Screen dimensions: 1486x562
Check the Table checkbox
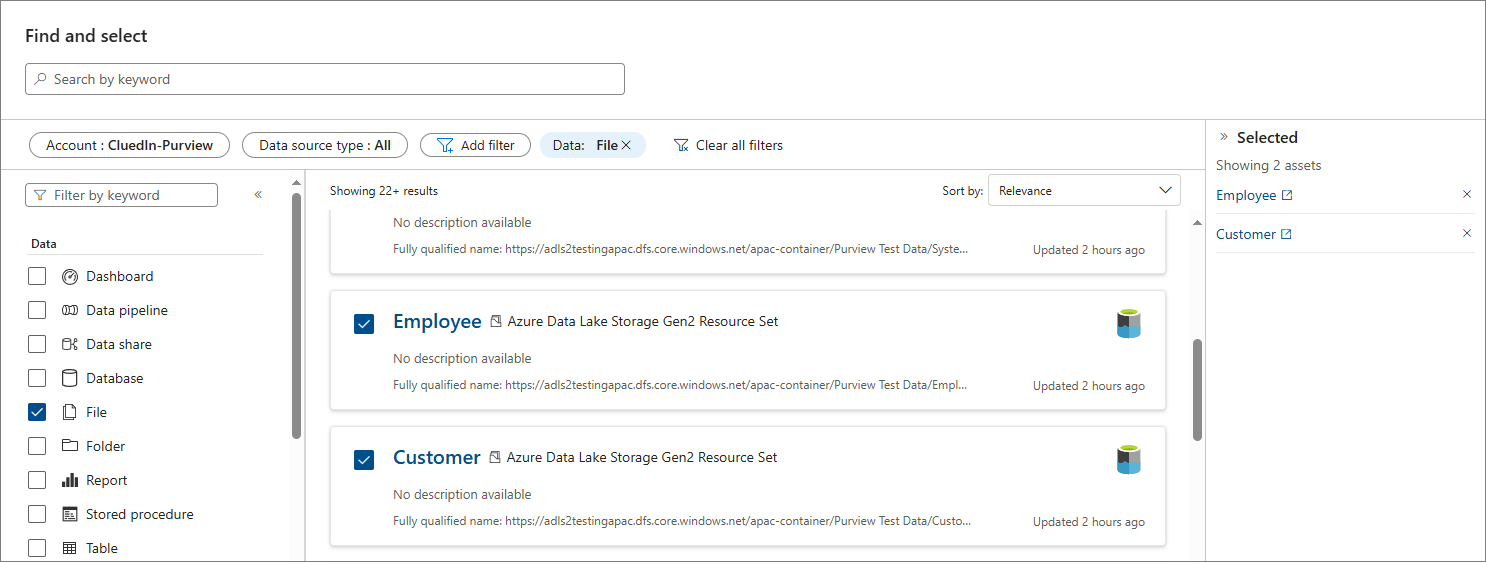tap(37, 548)
